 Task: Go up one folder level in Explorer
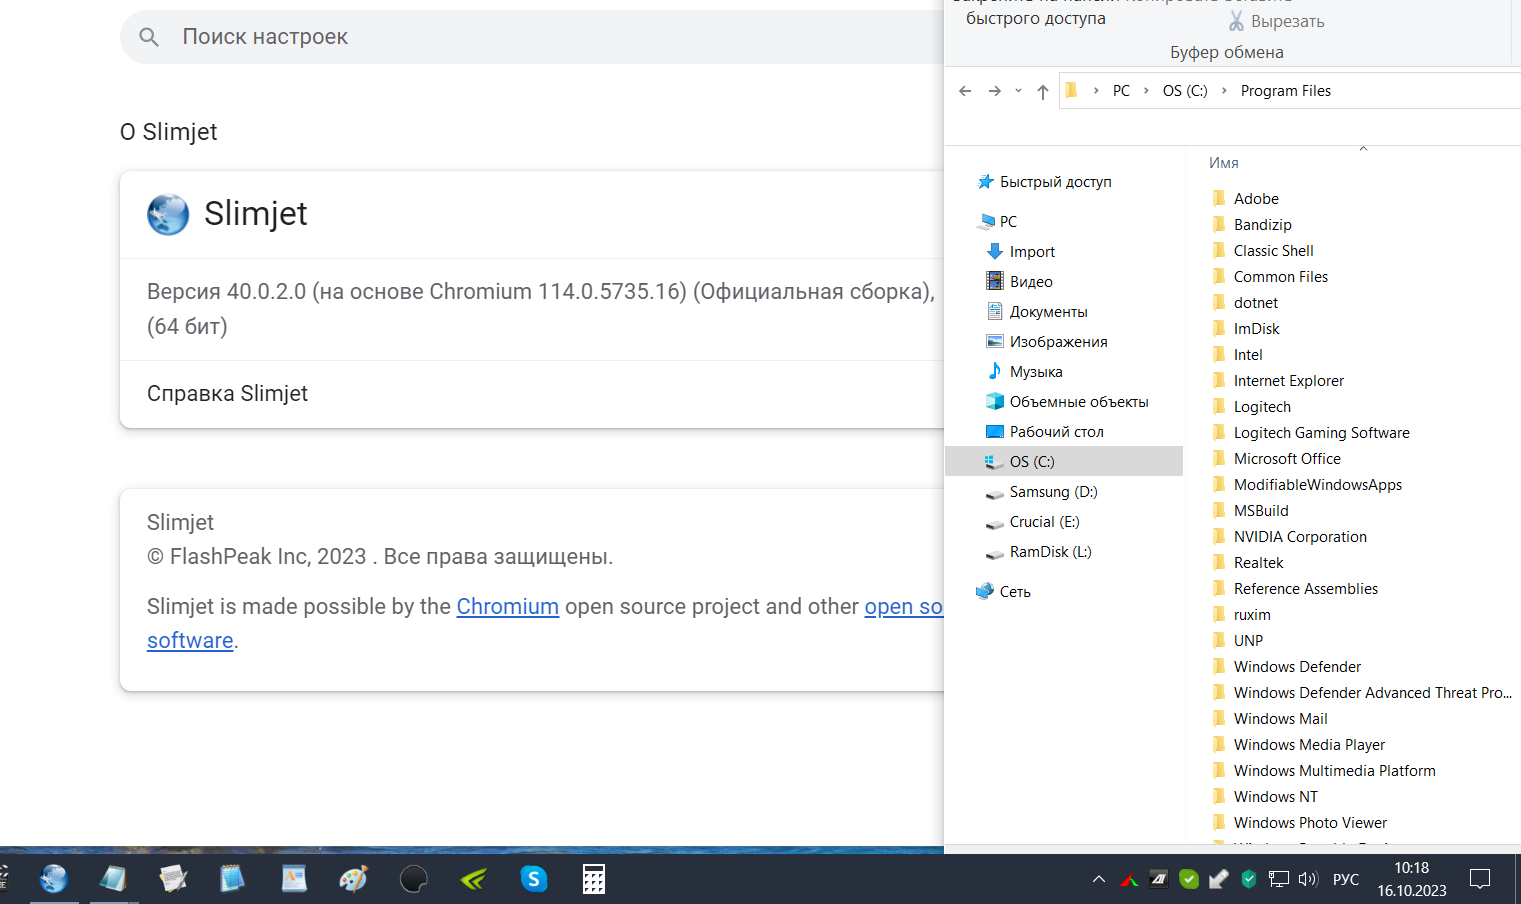click(1043, 91)
